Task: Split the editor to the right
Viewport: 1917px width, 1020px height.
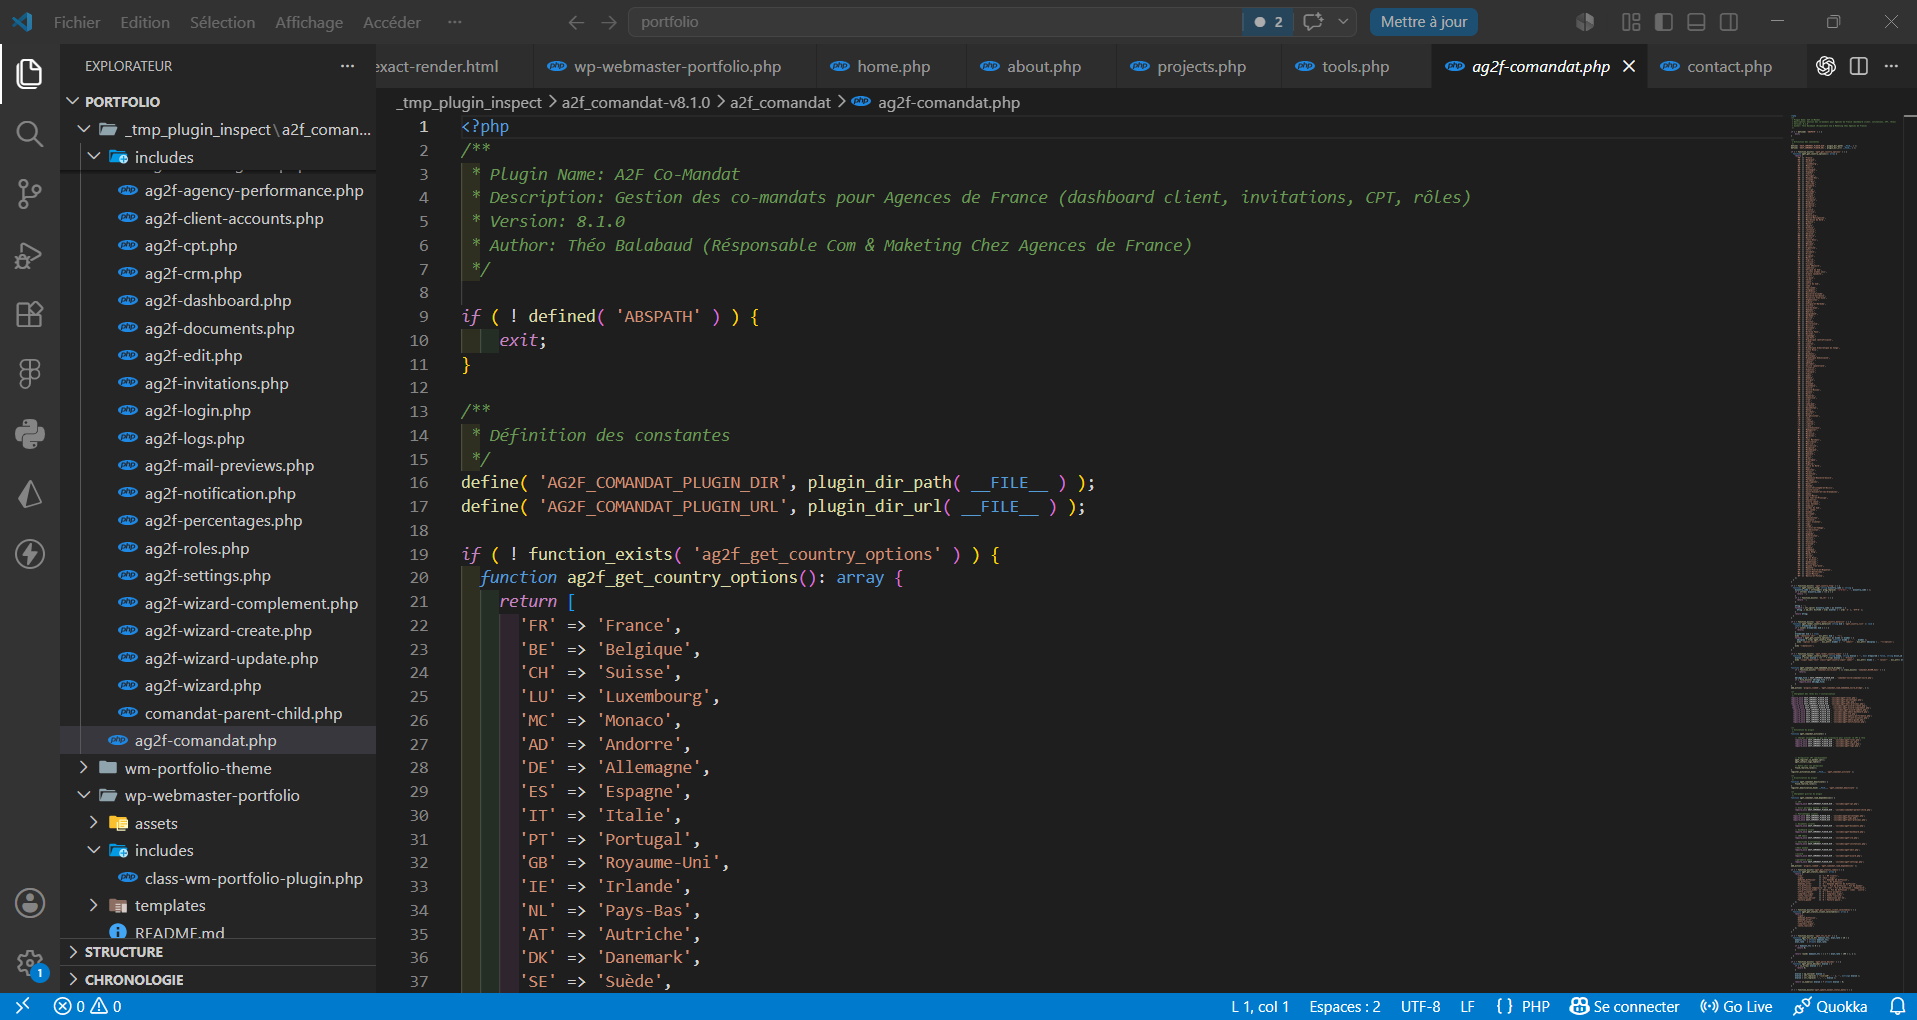Action: [1858, 66]
